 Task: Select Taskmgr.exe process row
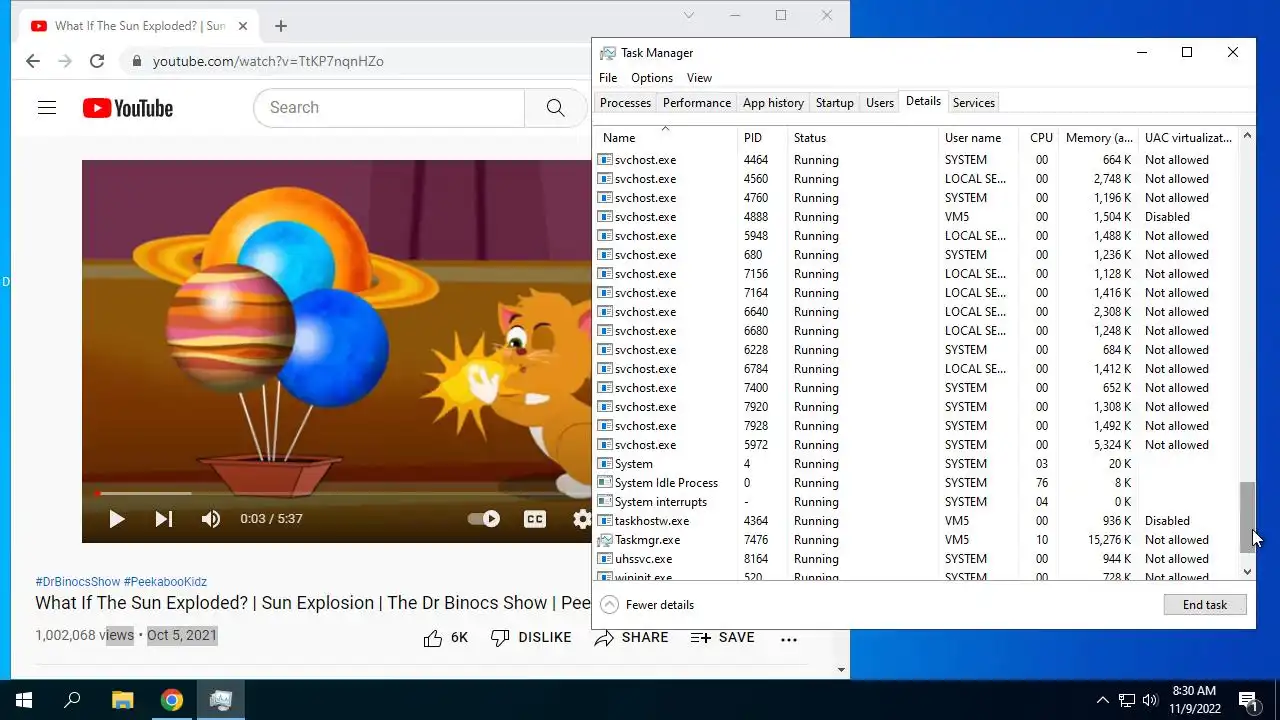point(916,540)
